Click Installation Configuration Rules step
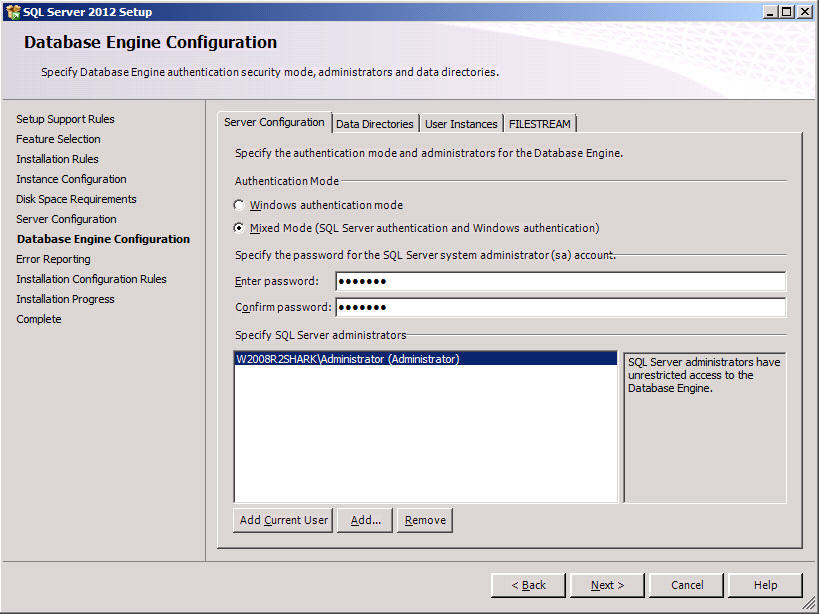The width and height of the screenshot is (819, 614). click(91, 279)
